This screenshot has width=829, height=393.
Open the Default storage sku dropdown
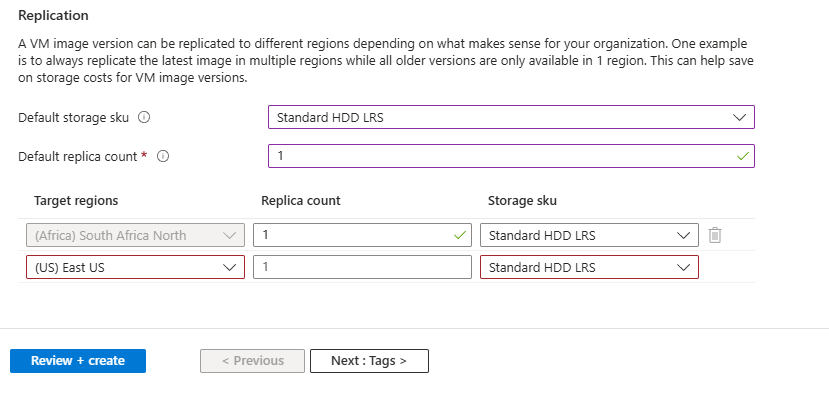511,117
